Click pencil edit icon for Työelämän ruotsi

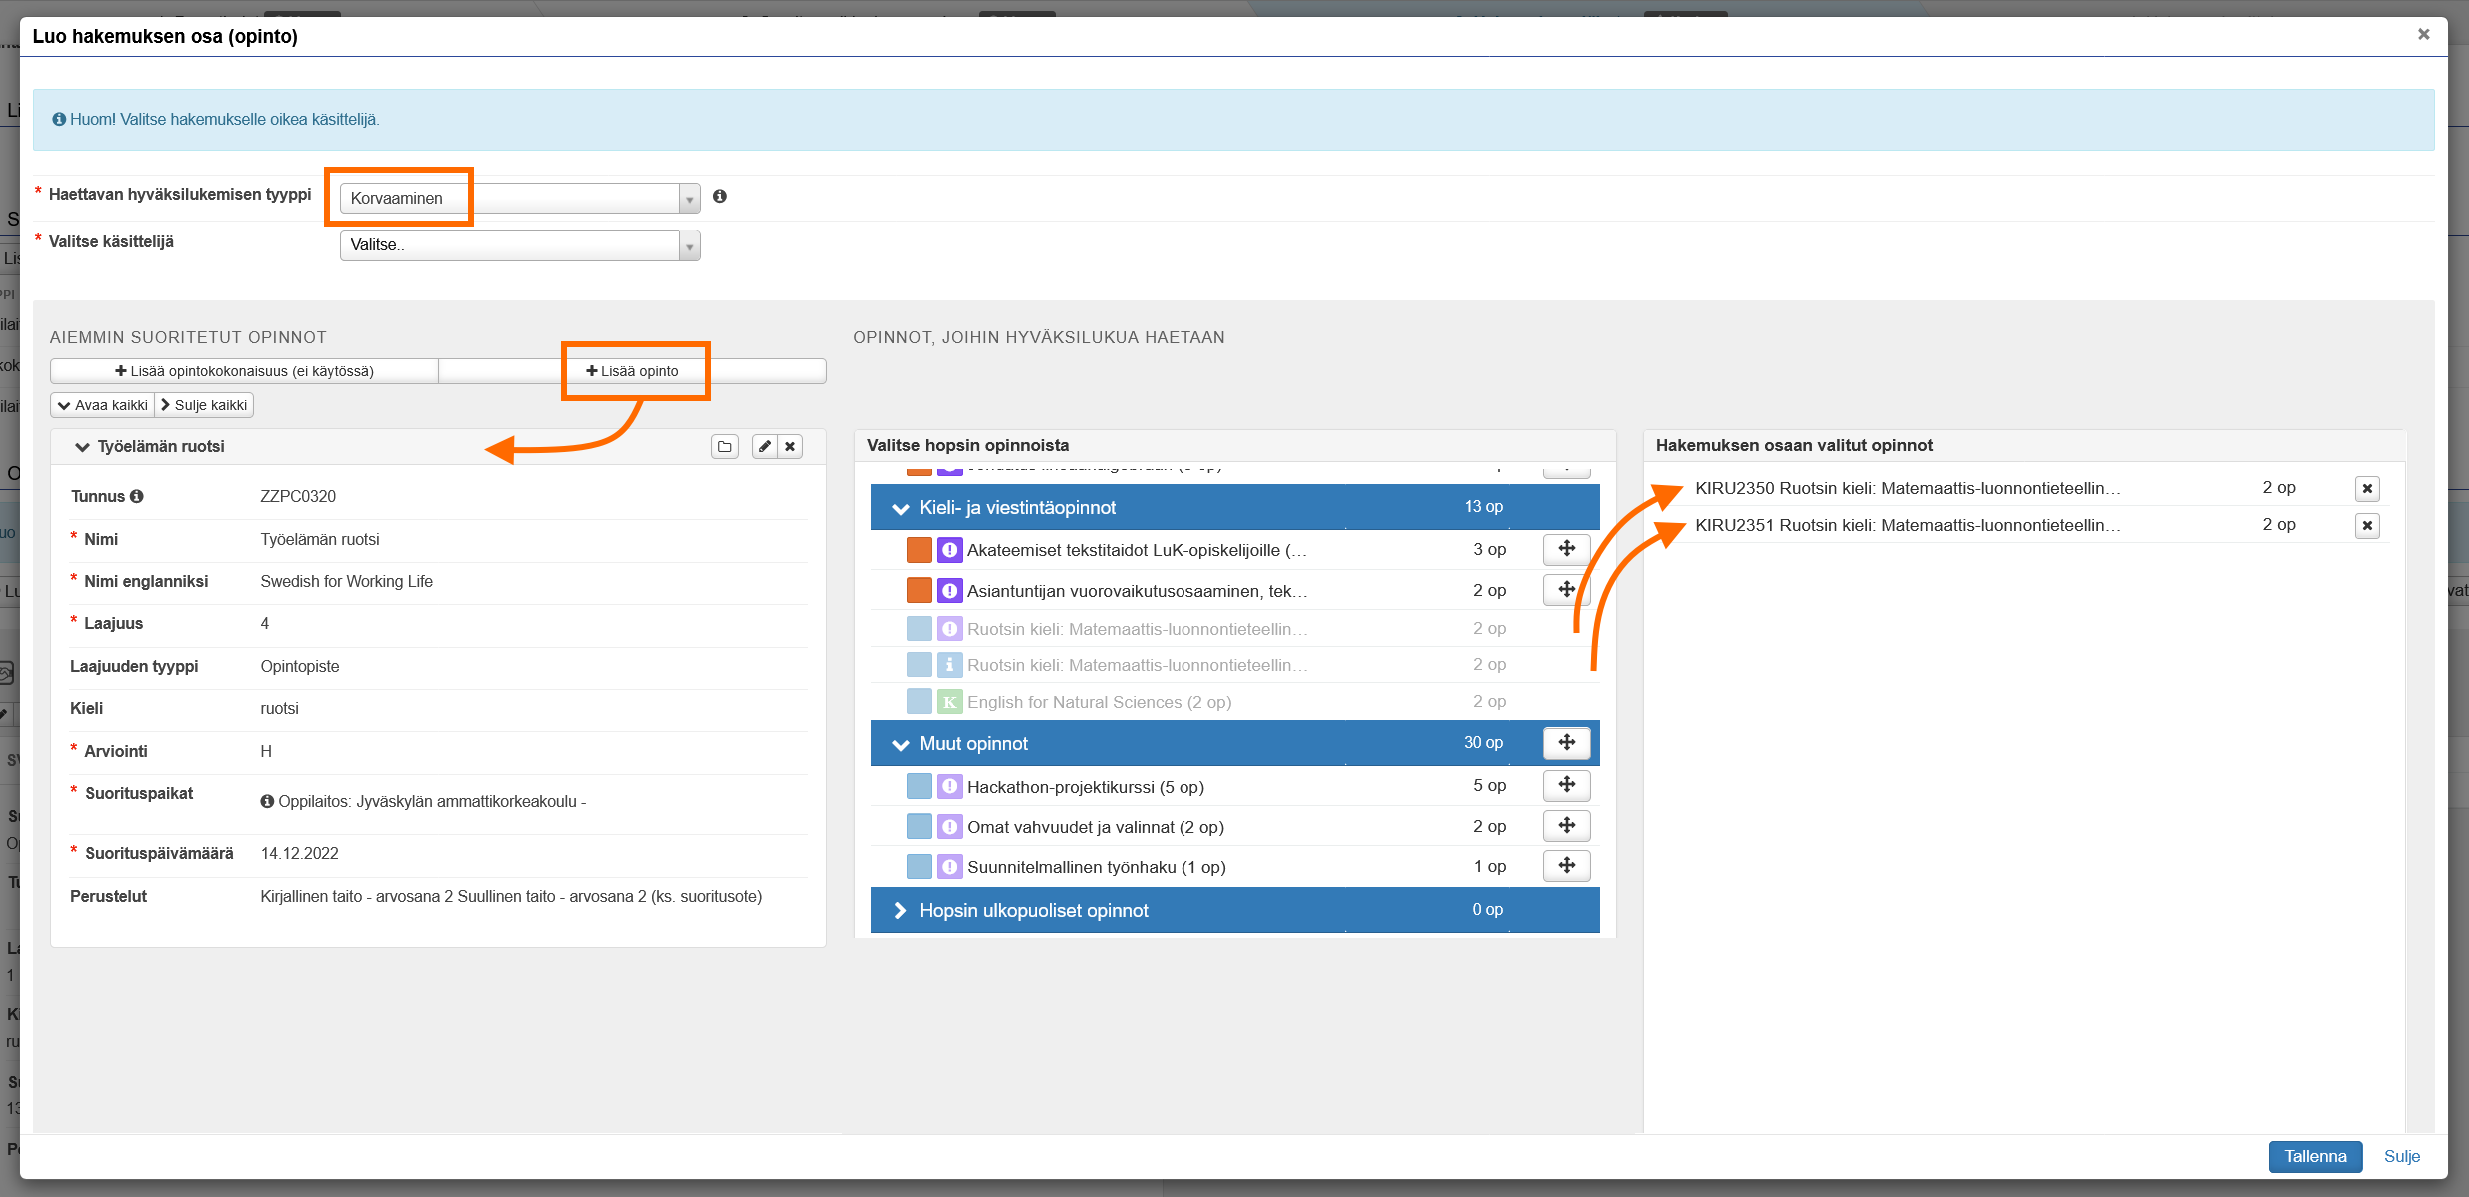tap(764, 447)
